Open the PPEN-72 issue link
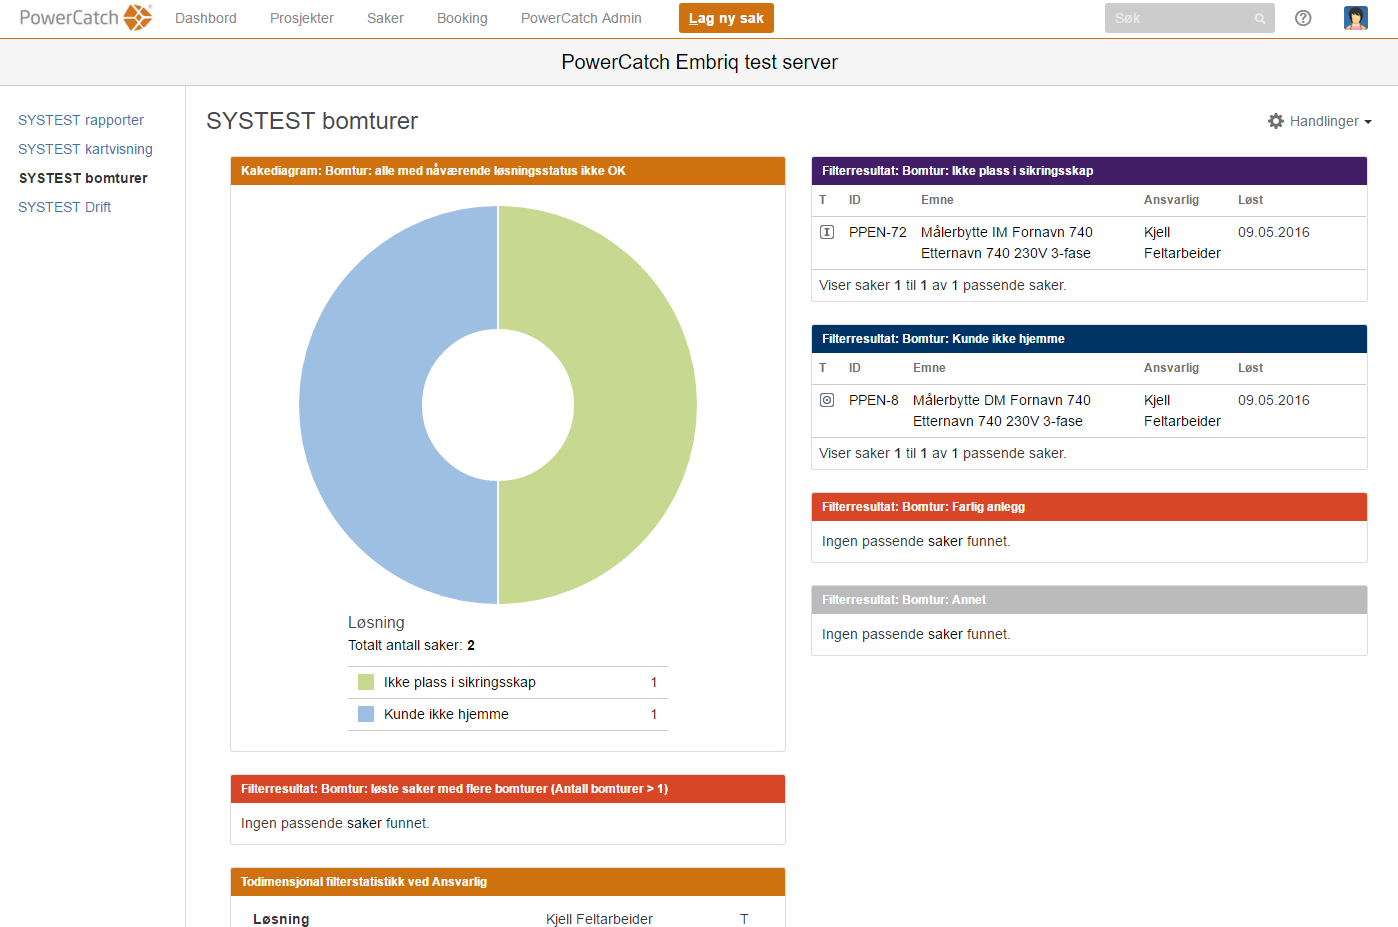The image size is (1398, 927). click(877, 232)
